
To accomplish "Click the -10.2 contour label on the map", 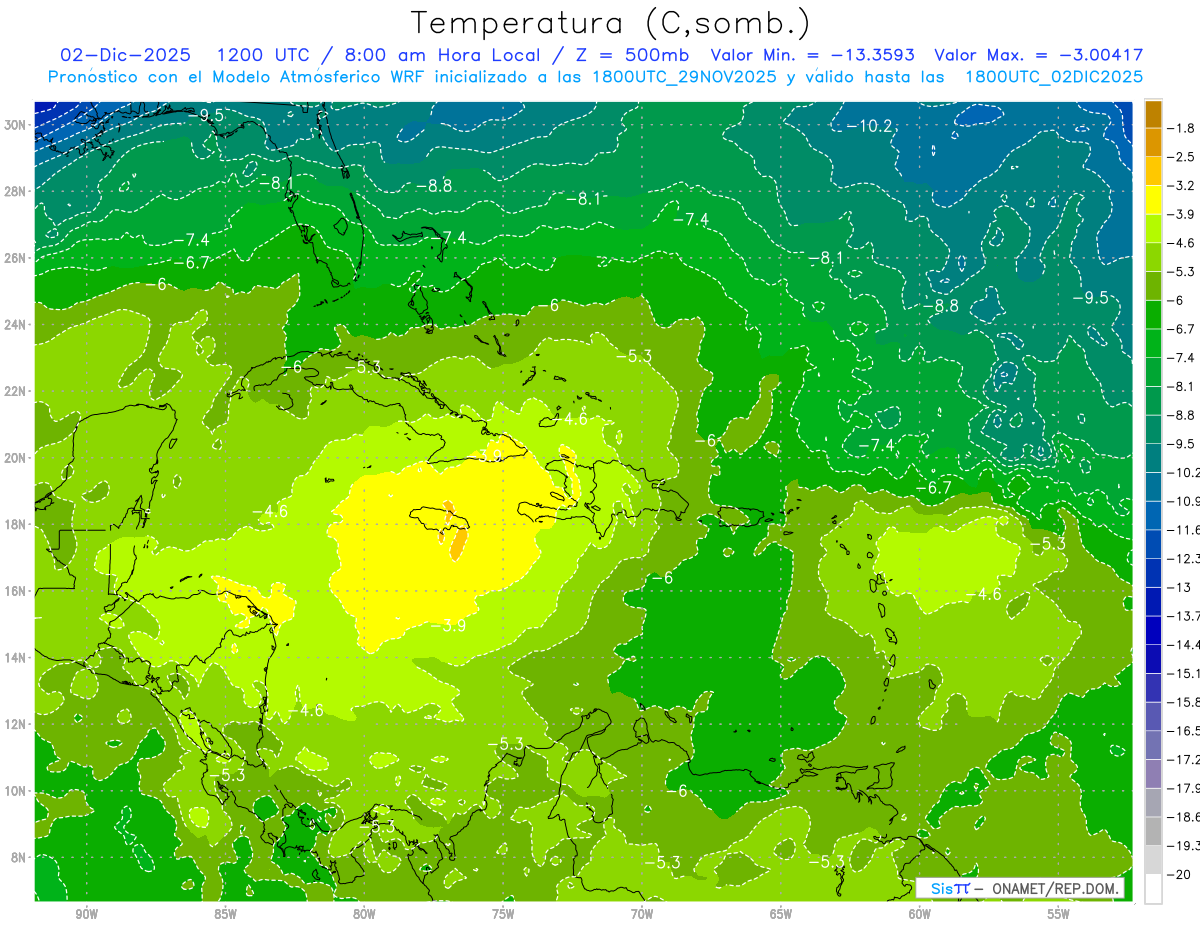I will click(x=869, y=126).
